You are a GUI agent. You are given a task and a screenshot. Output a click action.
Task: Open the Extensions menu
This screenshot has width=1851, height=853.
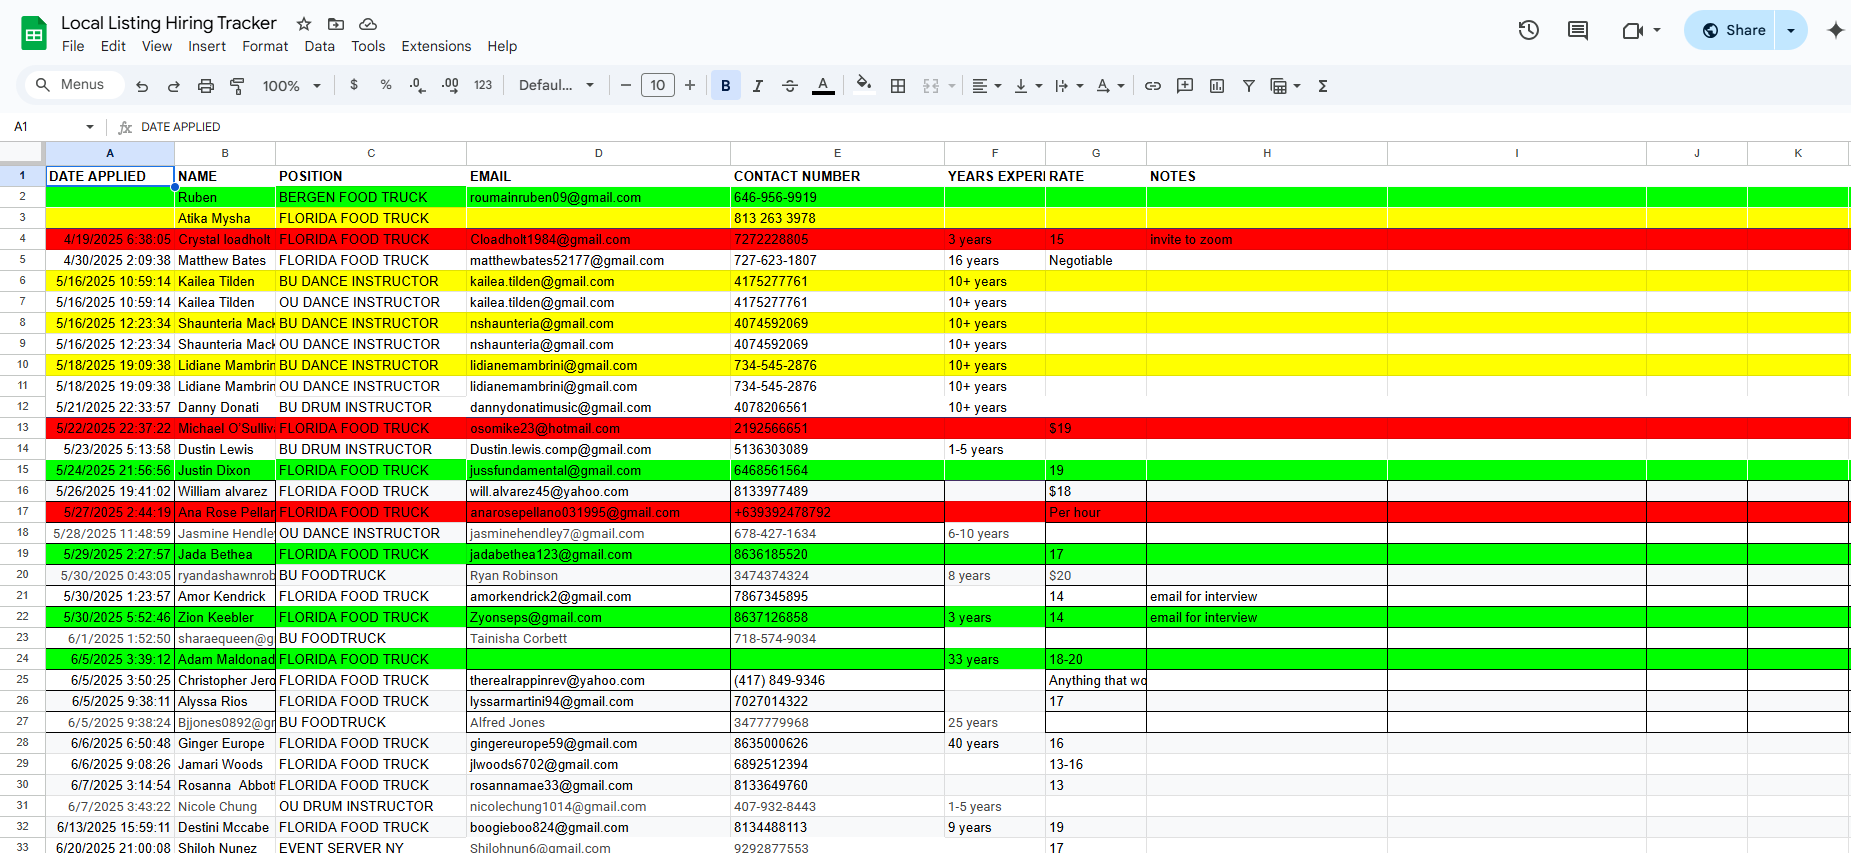click(436, 46)
